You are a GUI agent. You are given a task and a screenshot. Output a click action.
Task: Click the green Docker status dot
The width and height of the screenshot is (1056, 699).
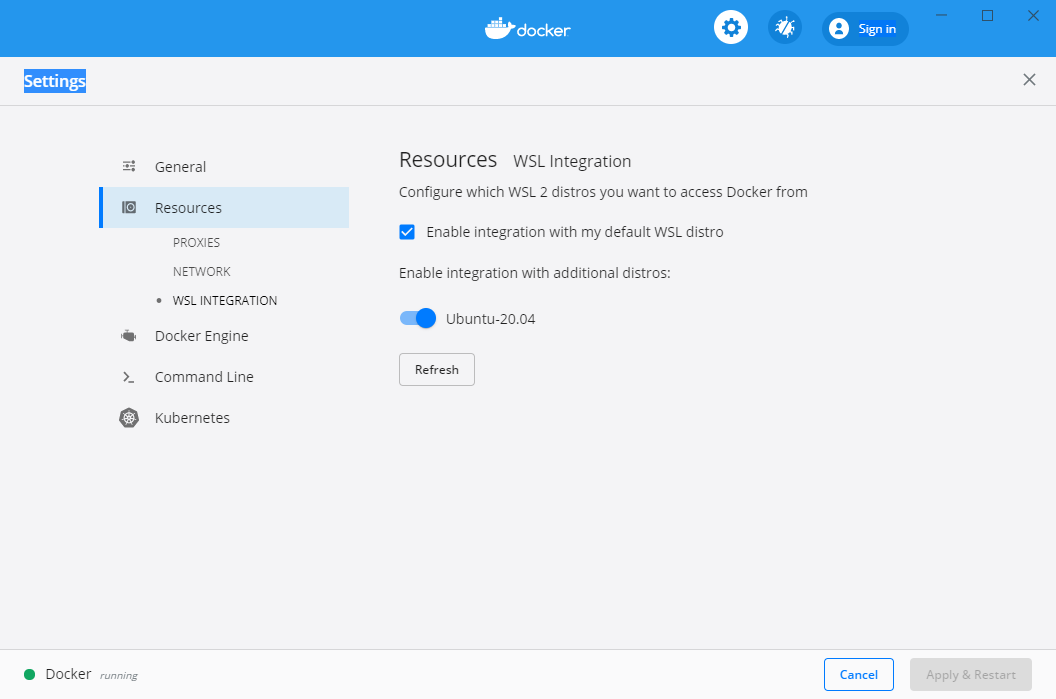pyautogui.click(x=30, y=674)
